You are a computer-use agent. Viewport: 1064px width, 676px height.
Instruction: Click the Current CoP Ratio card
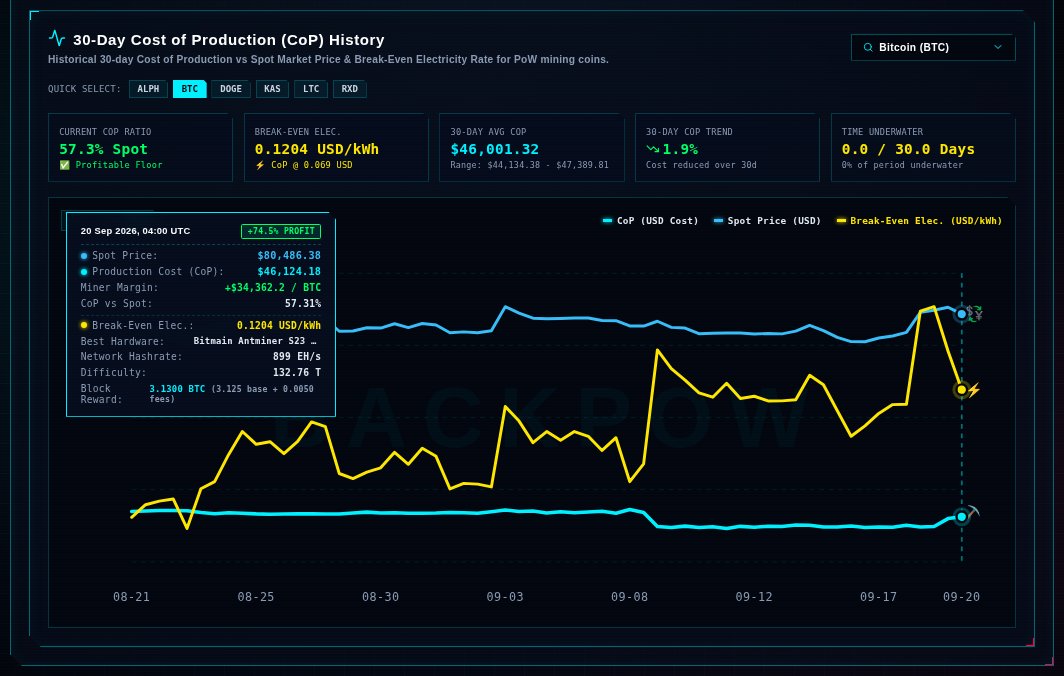pos(140,147)
